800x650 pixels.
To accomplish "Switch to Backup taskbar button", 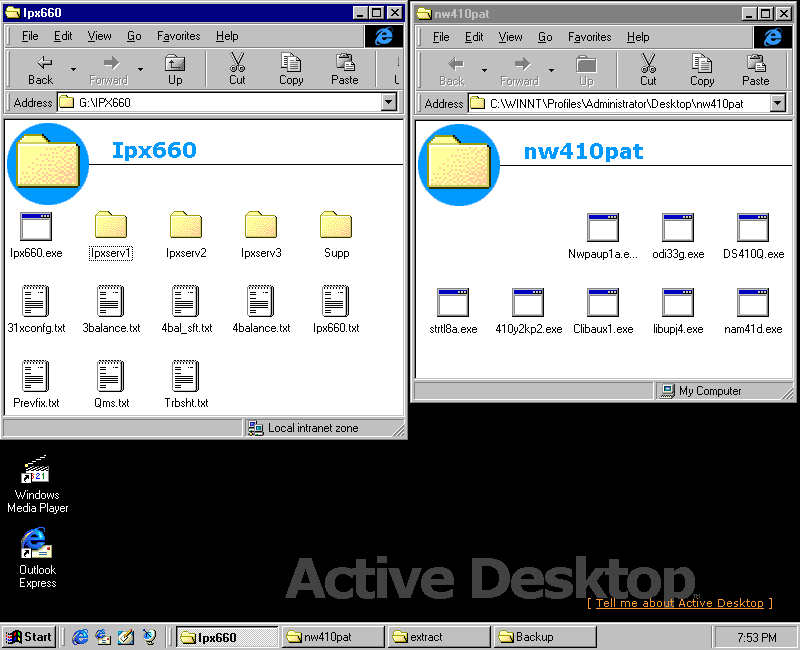I will pos(545,637).
